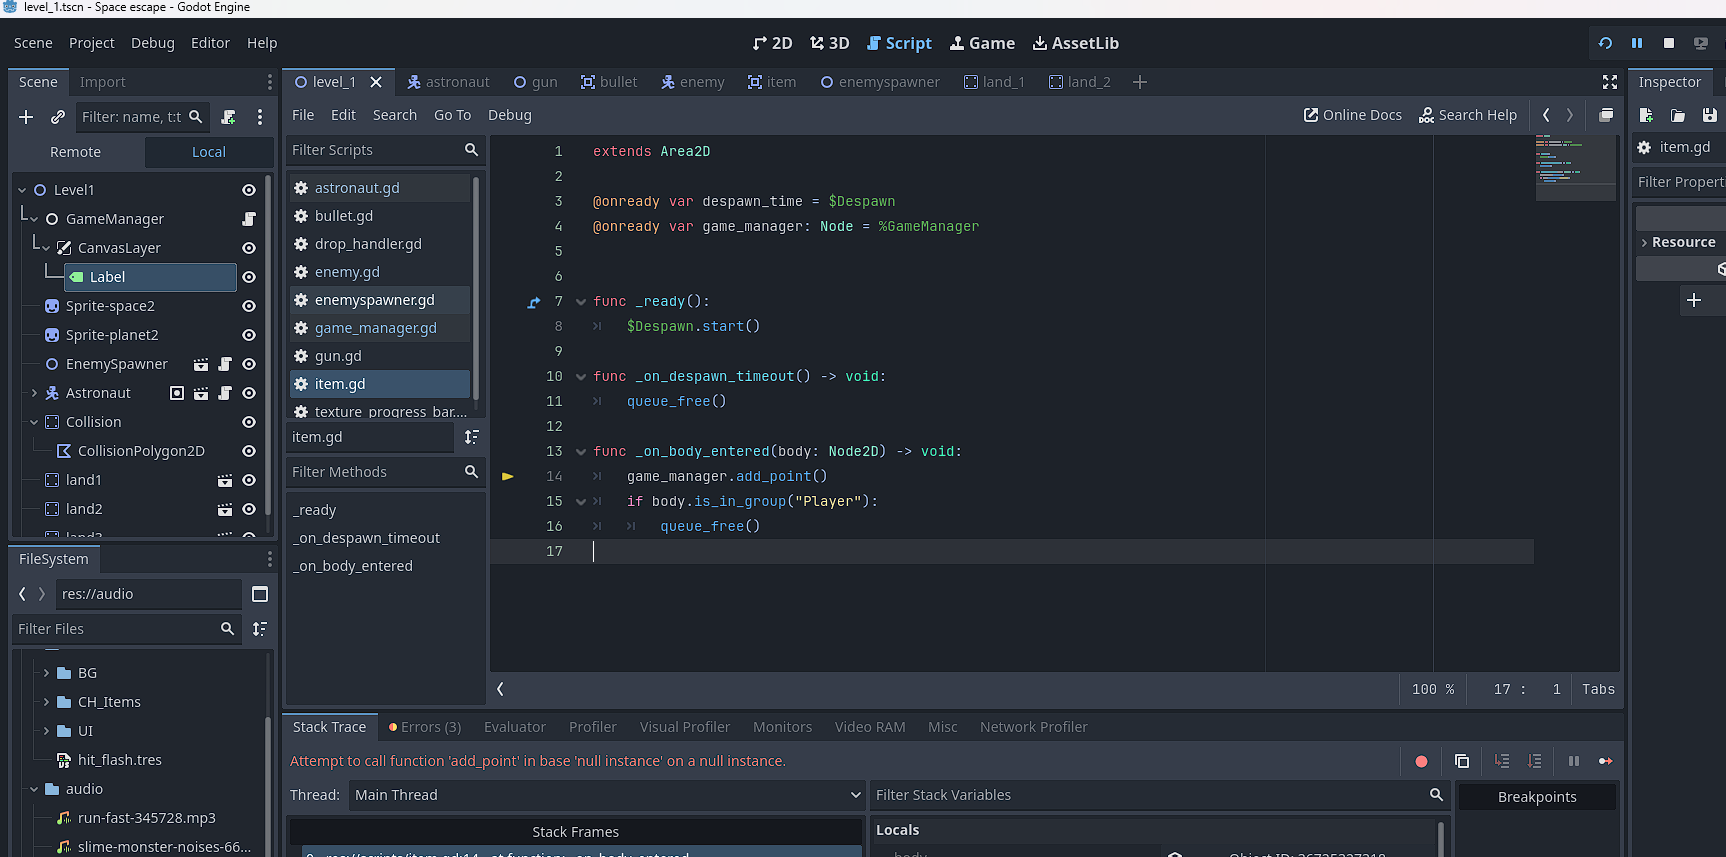Viewport: 1726px width, 857px height.
Task: Switch to 2D workspace
Action: point(773,43)
